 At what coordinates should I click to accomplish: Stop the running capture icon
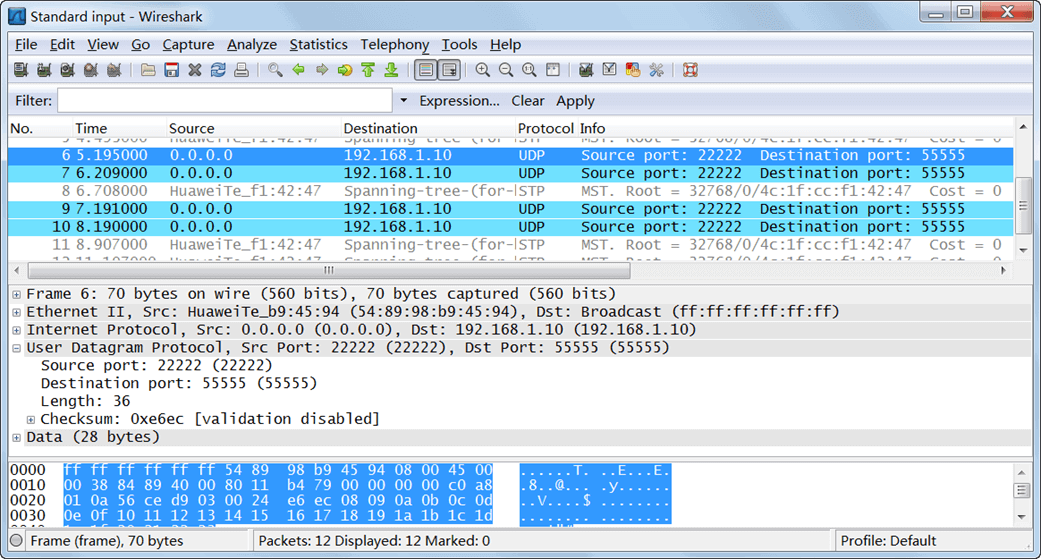(x=90, y=70)
